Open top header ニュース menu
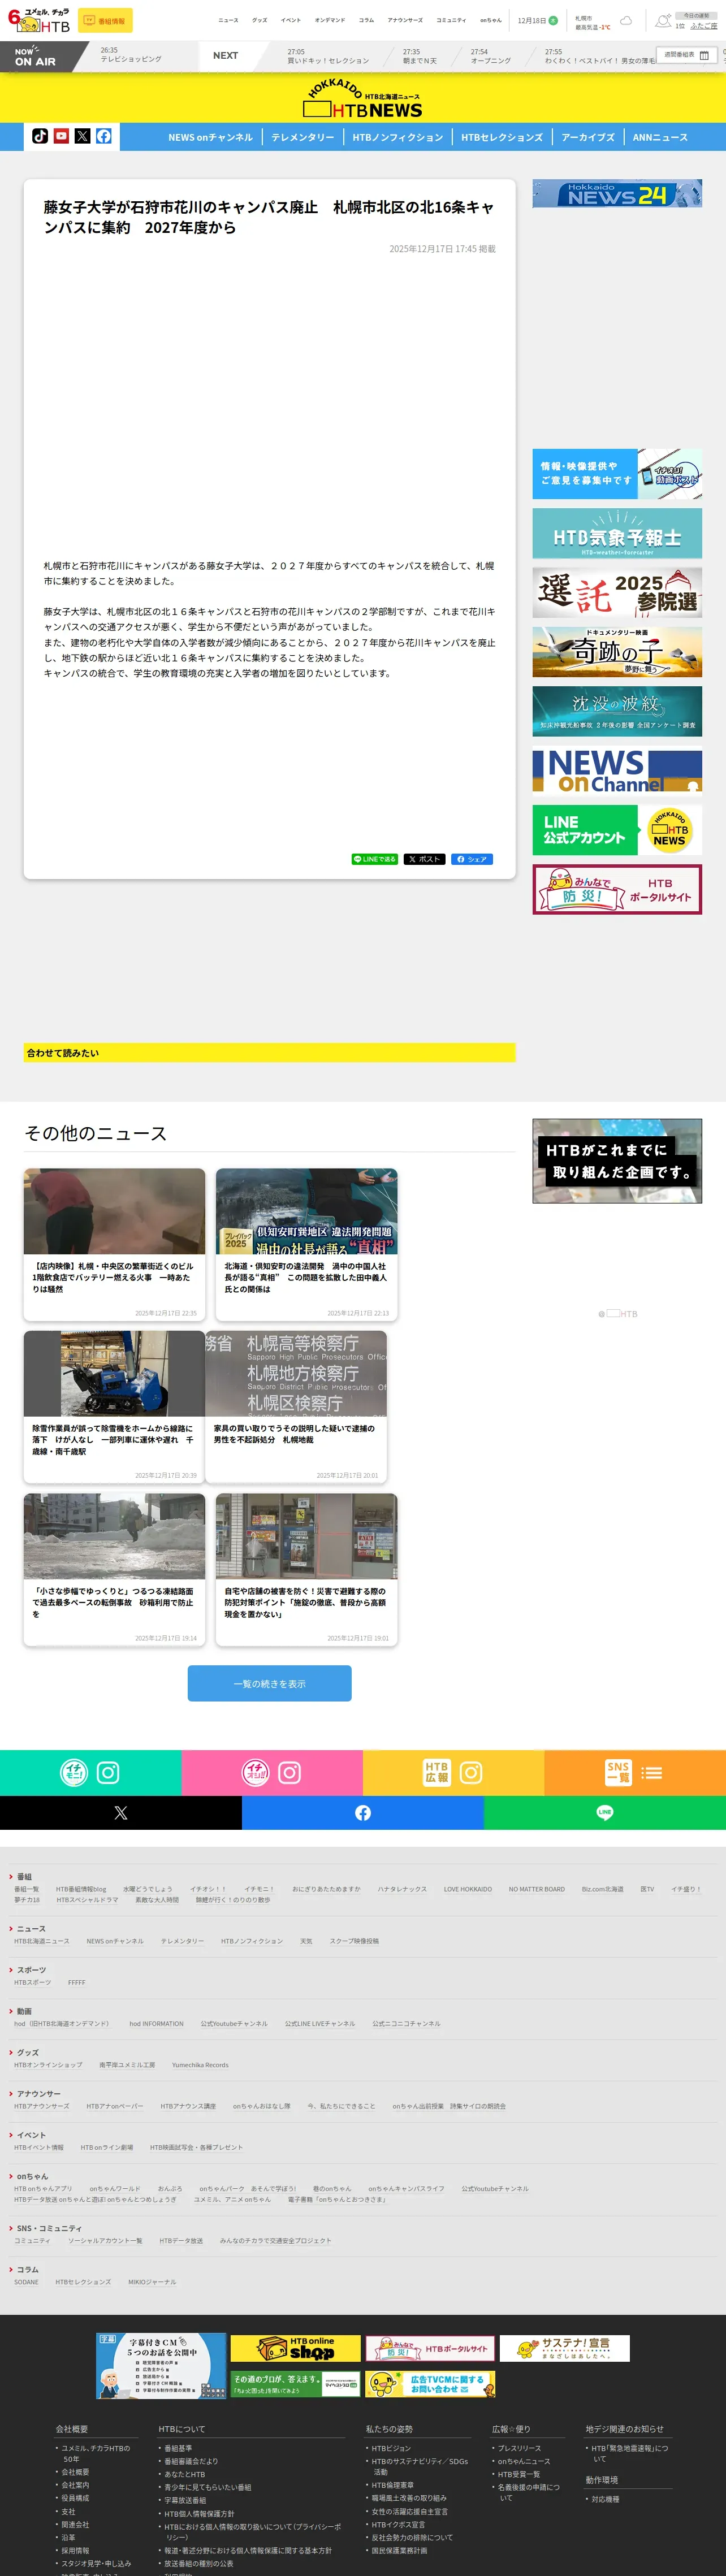726x2576 pixels. point(229,20)
